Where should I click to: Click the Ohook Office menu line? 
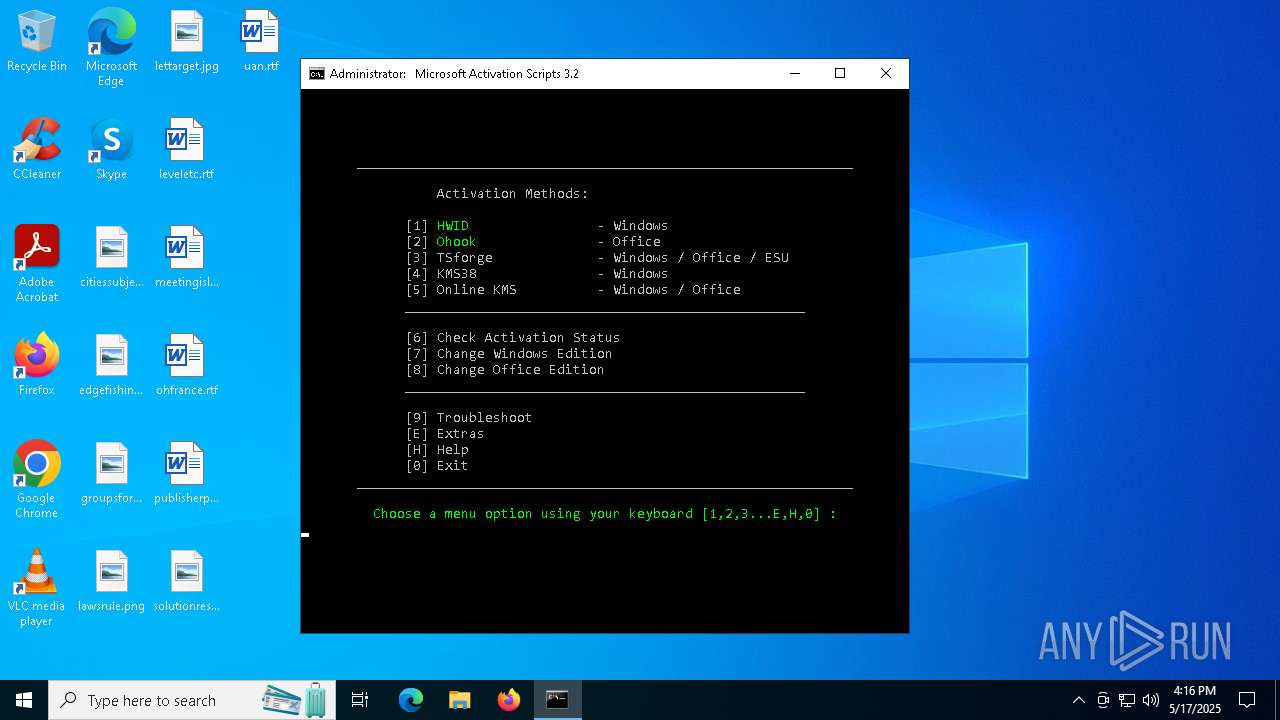pos(533,242)
